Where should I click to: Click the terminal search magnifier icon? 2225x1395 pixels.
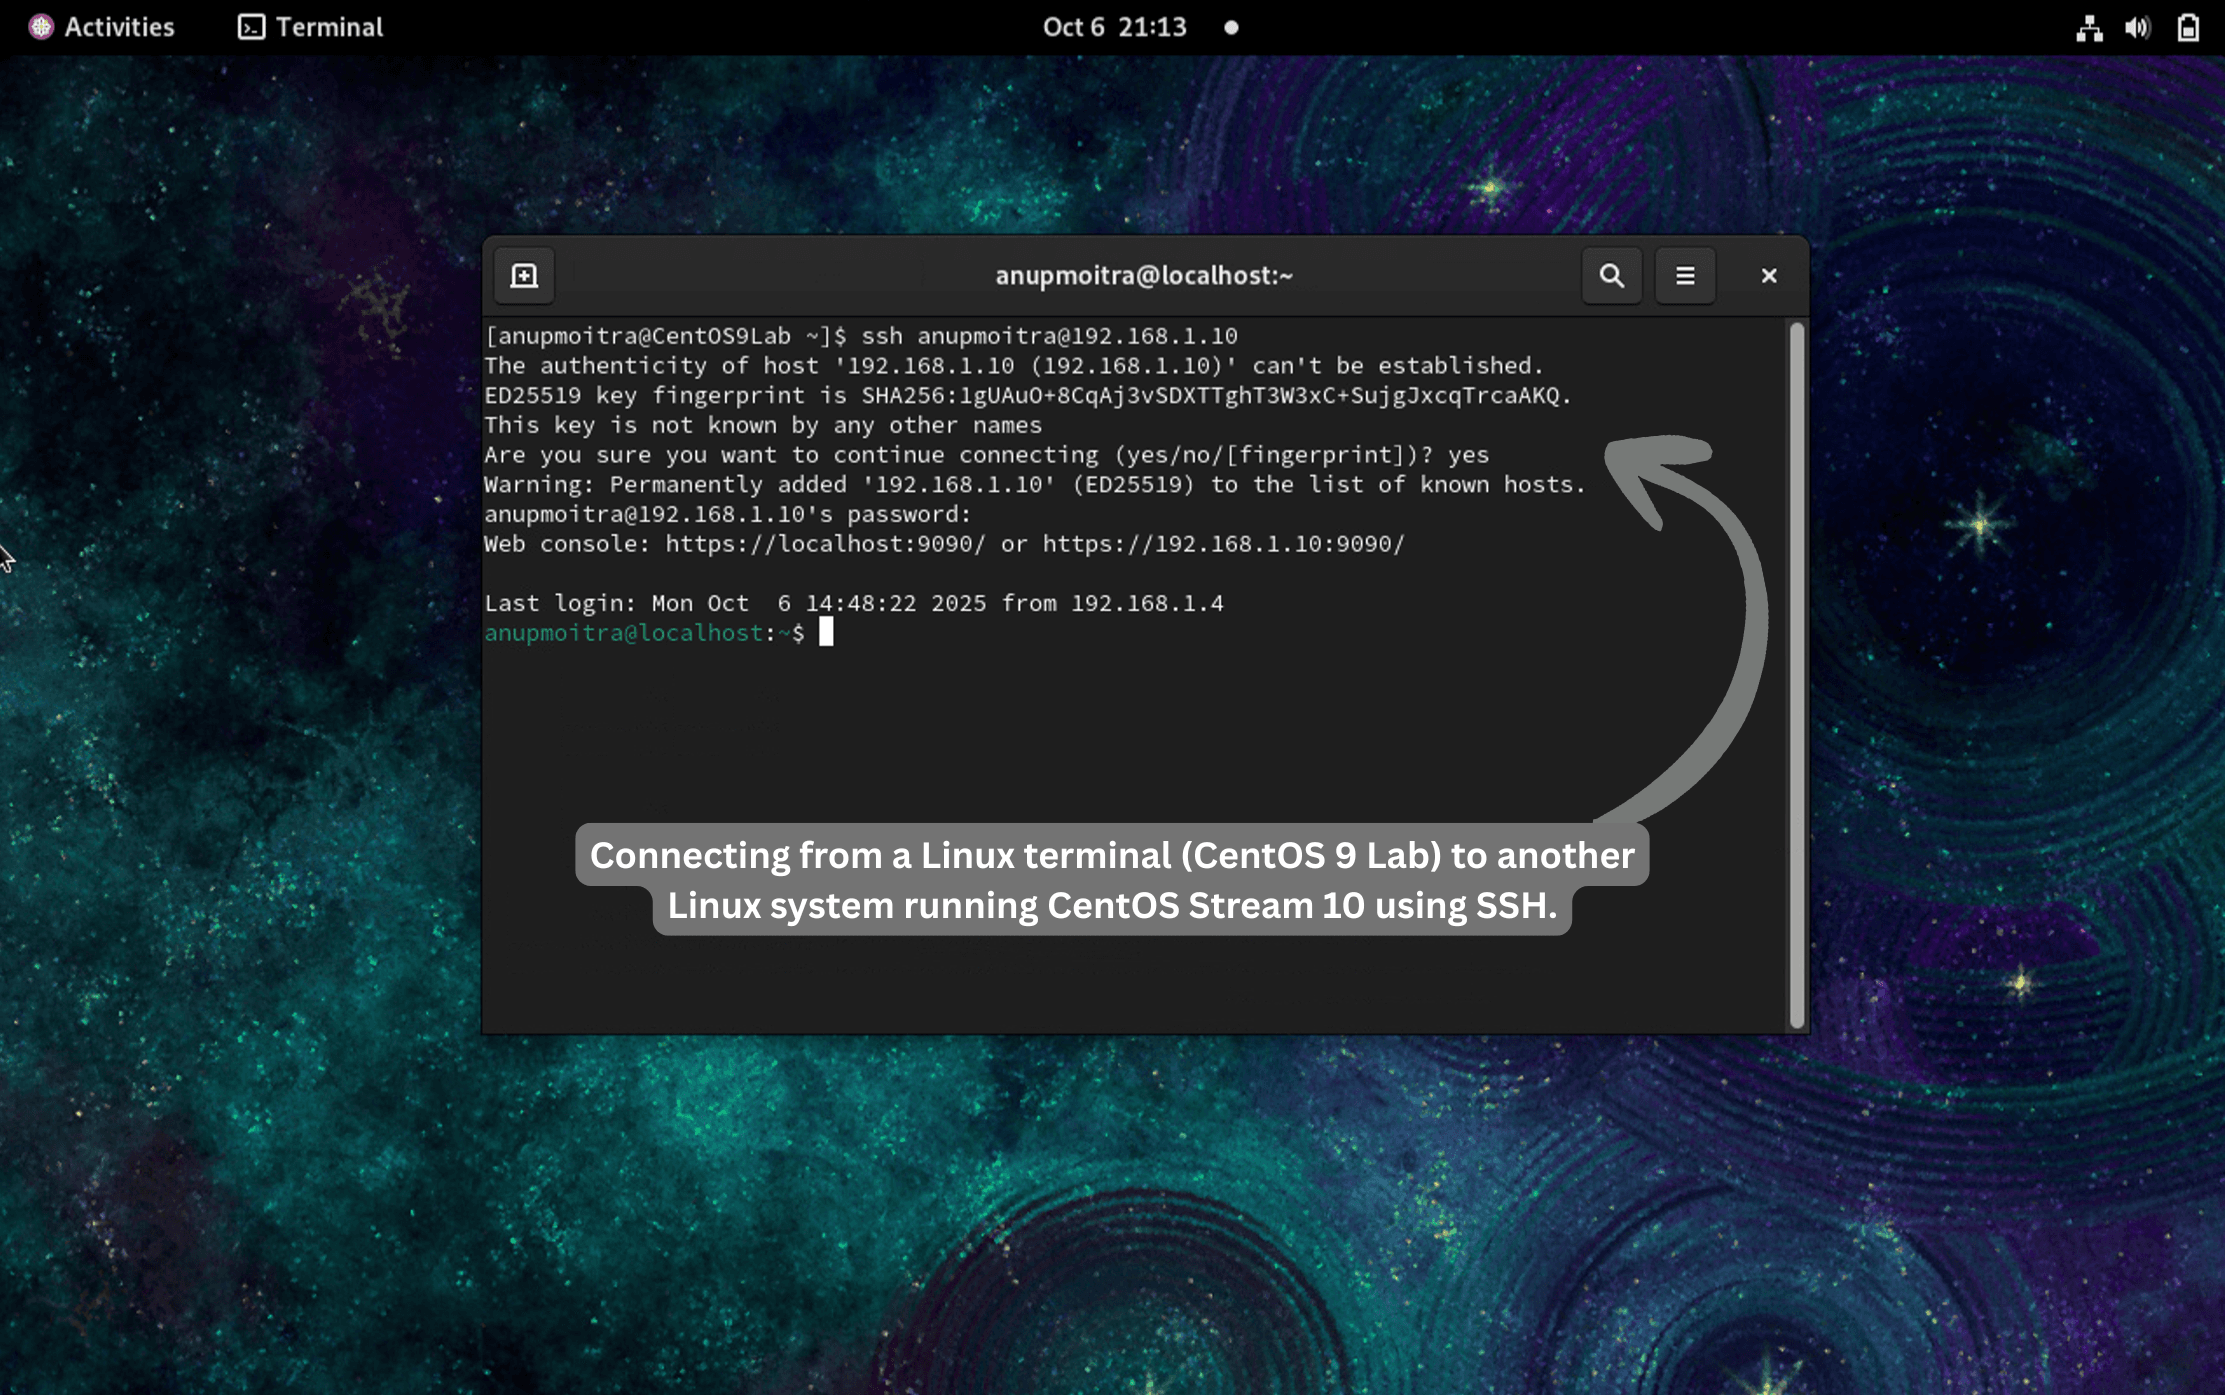click(1611, 275)
